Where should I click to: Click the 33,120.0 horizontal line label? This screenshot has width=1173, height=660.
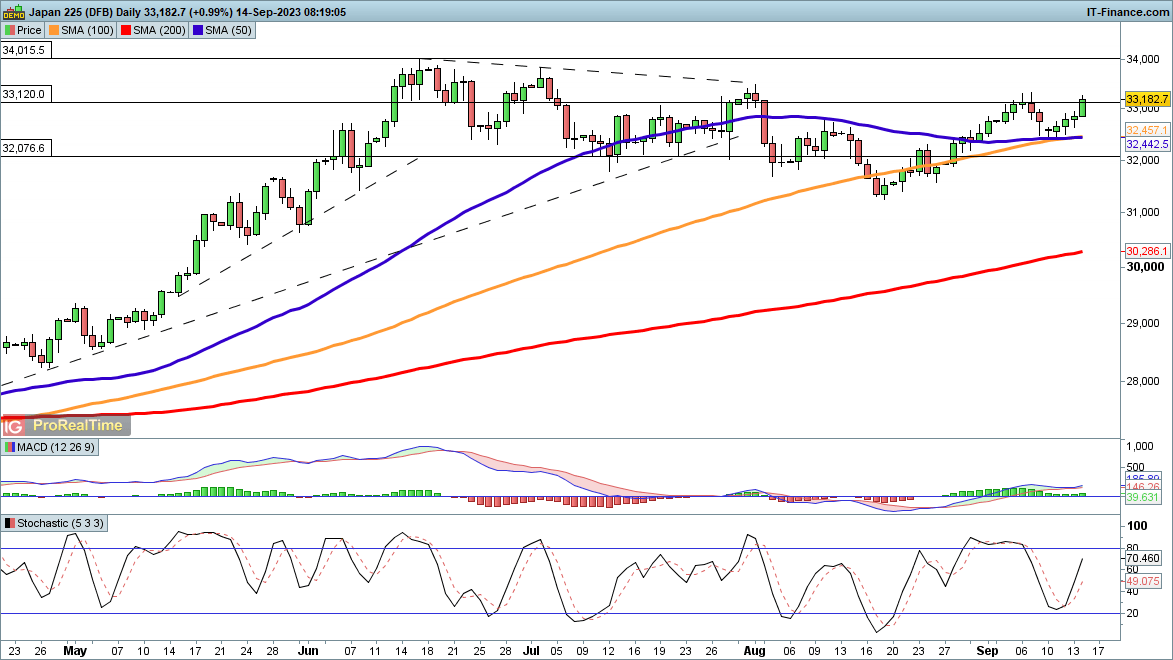pos(24,94)
